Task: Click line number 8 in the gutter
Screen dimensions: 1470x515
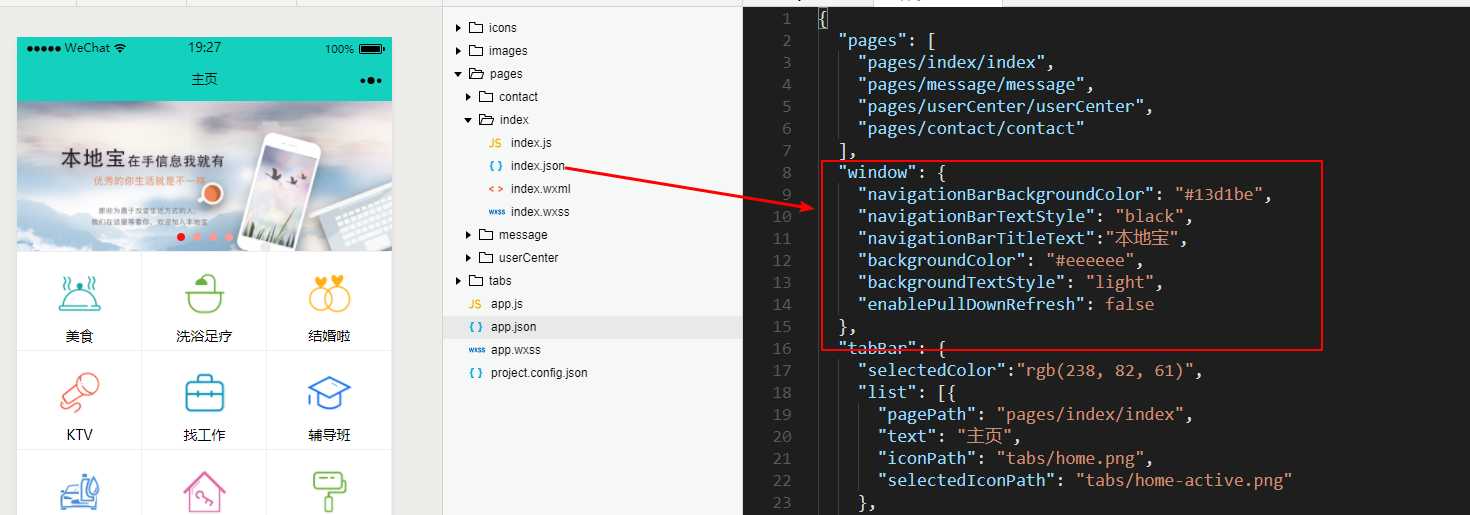Action: [x=786, y=172]
